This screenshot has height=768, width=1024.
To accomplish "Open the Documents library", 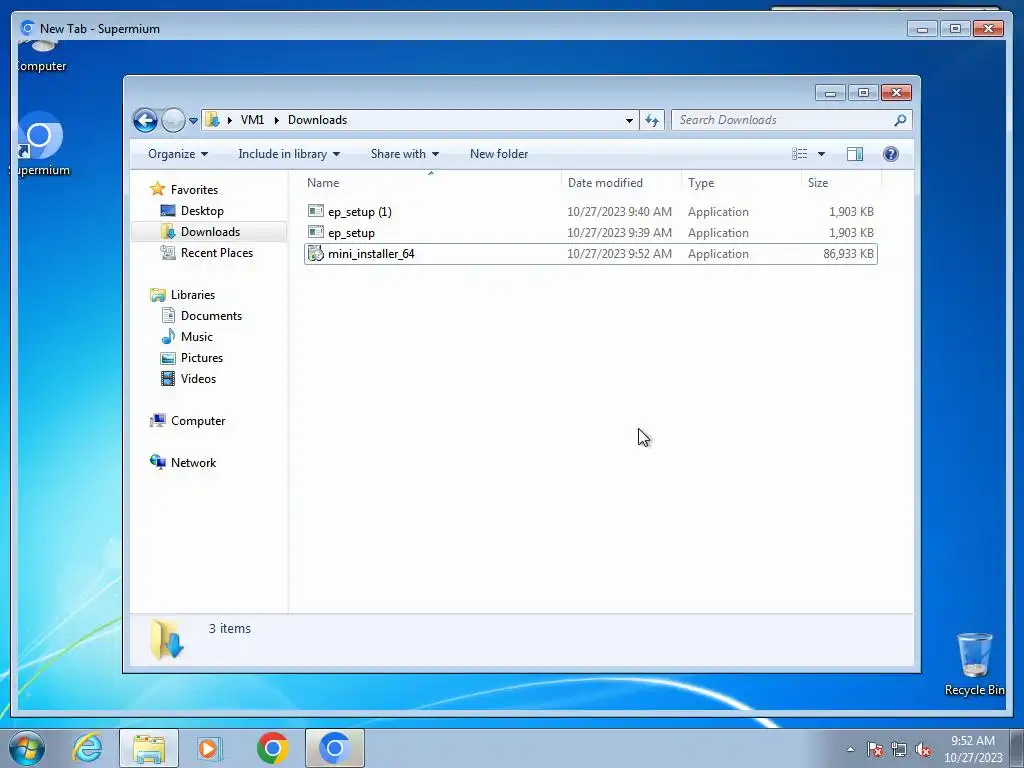I will coord(211,316).
